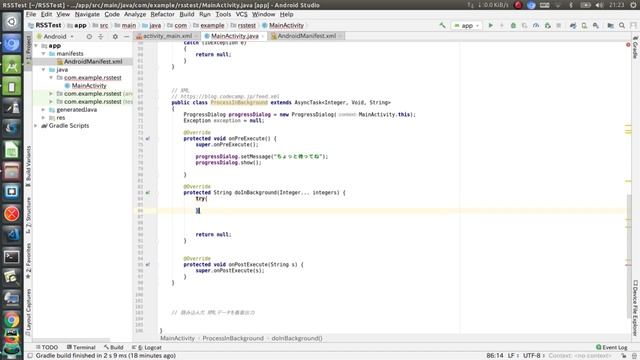Click the Attach debugger to Android process icon

(x=547, y=25)
